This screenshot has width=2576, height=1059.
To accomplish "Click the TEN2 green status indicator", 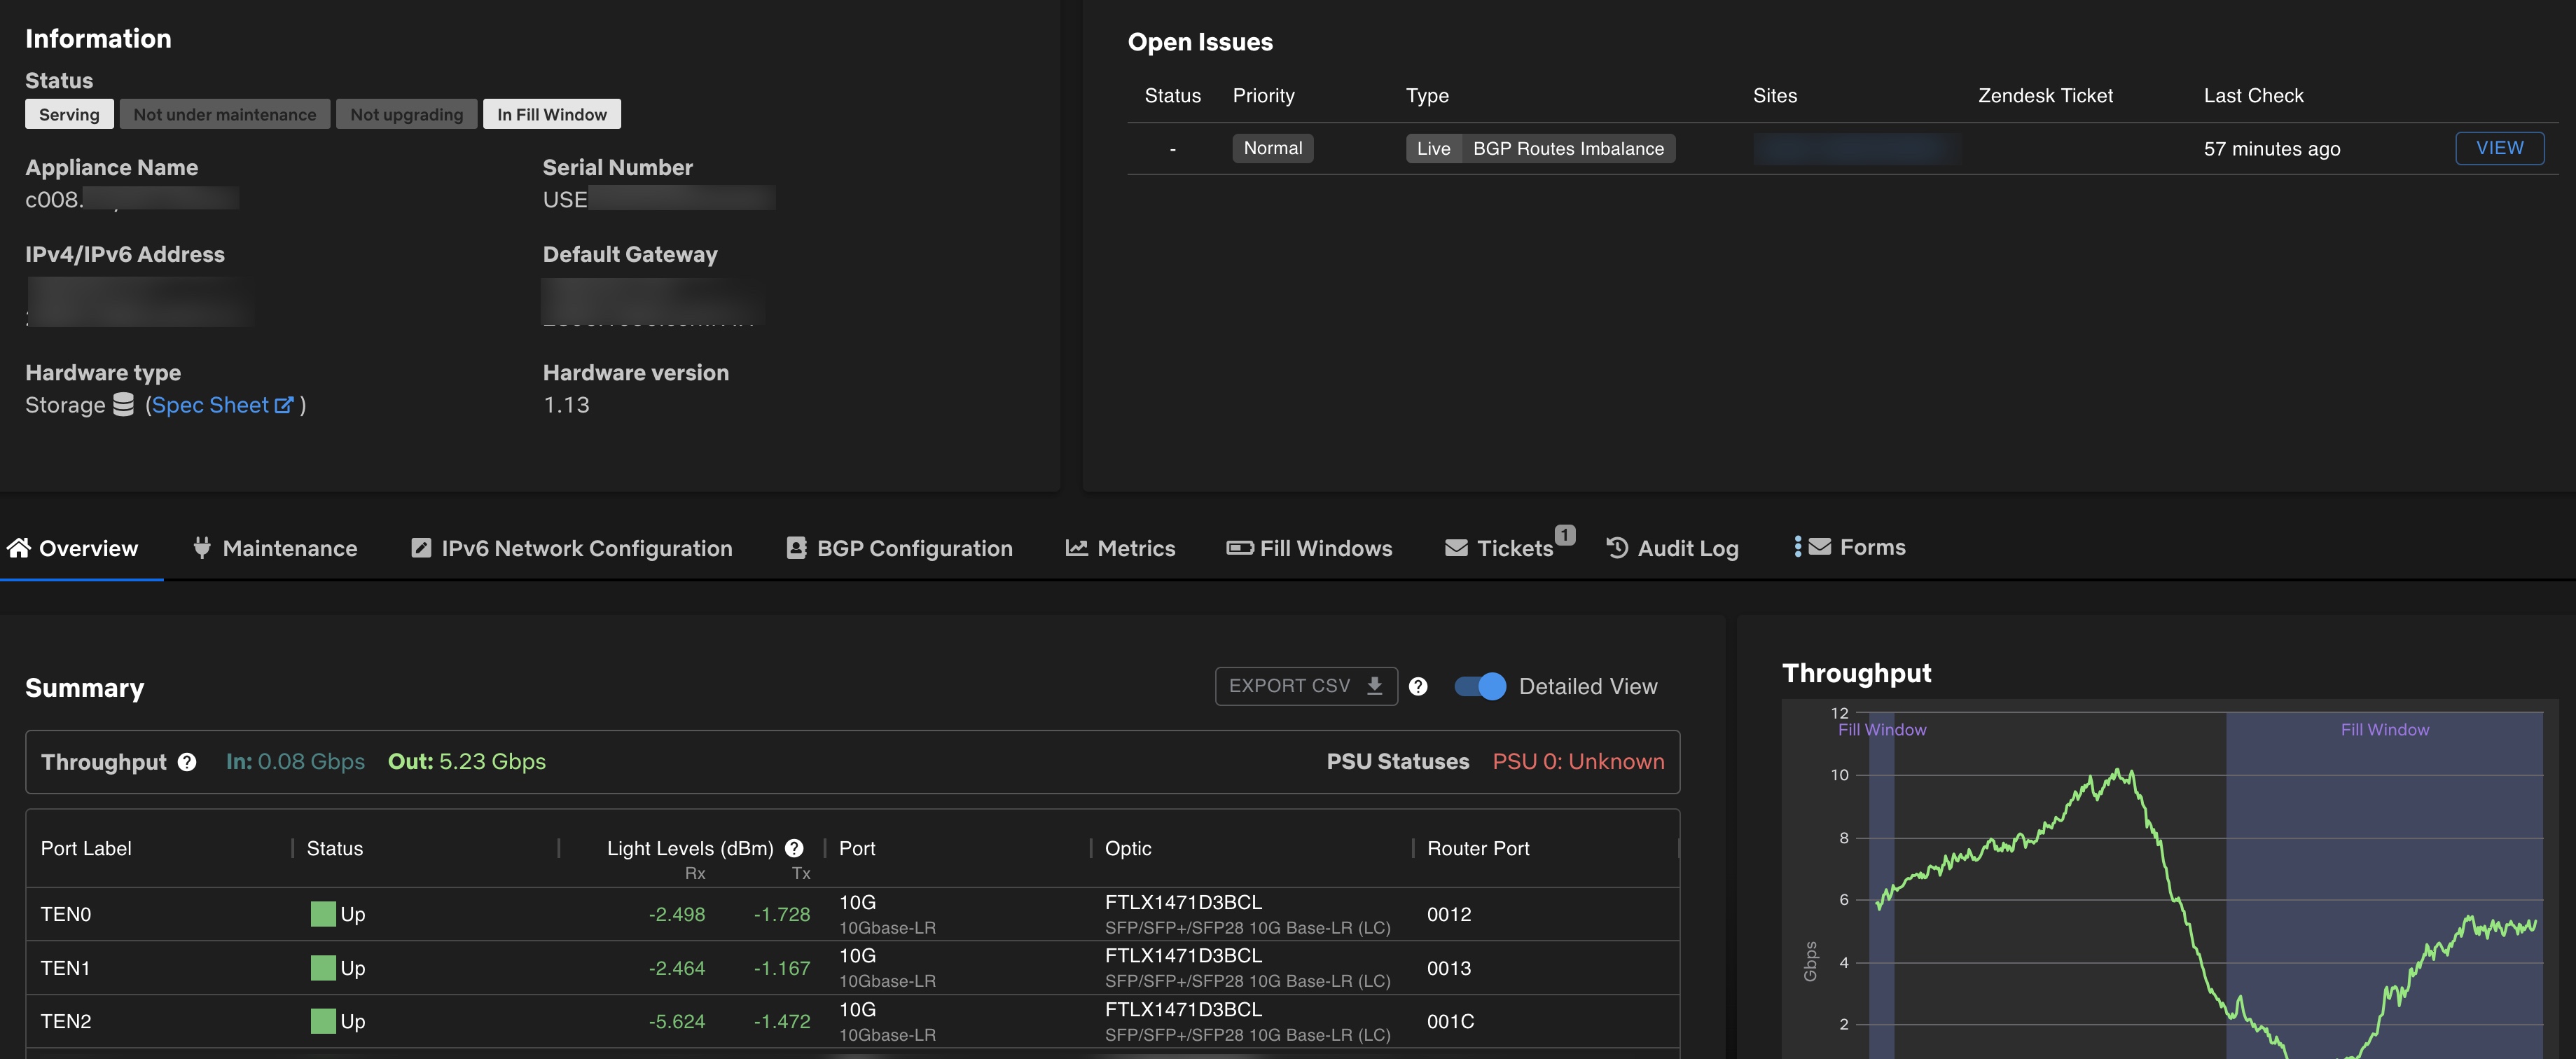I will point(323,1021).
